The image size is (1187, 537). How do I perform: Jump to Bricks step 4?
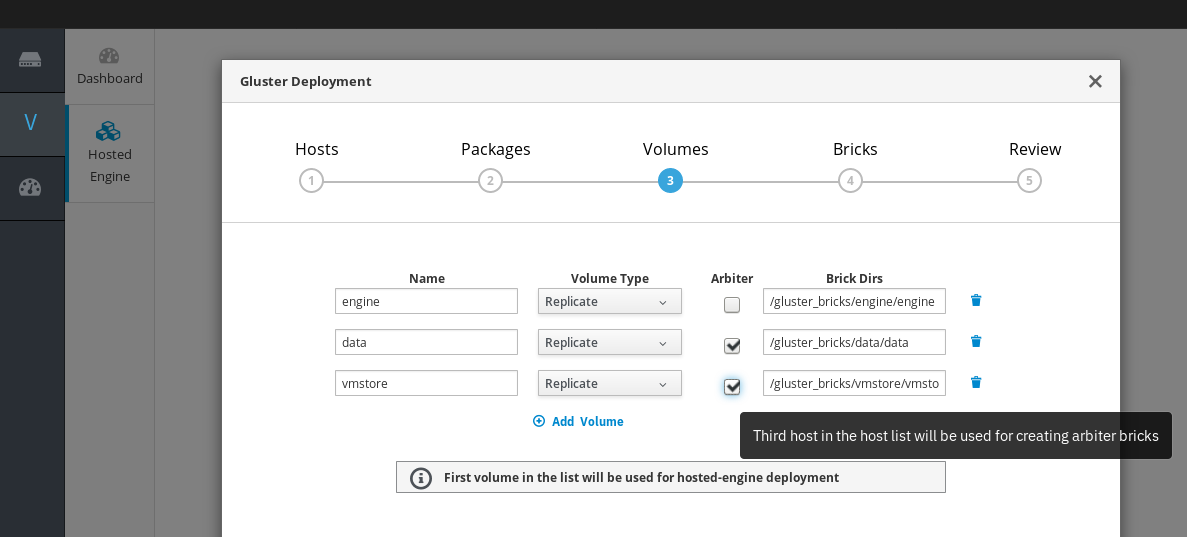850,181
